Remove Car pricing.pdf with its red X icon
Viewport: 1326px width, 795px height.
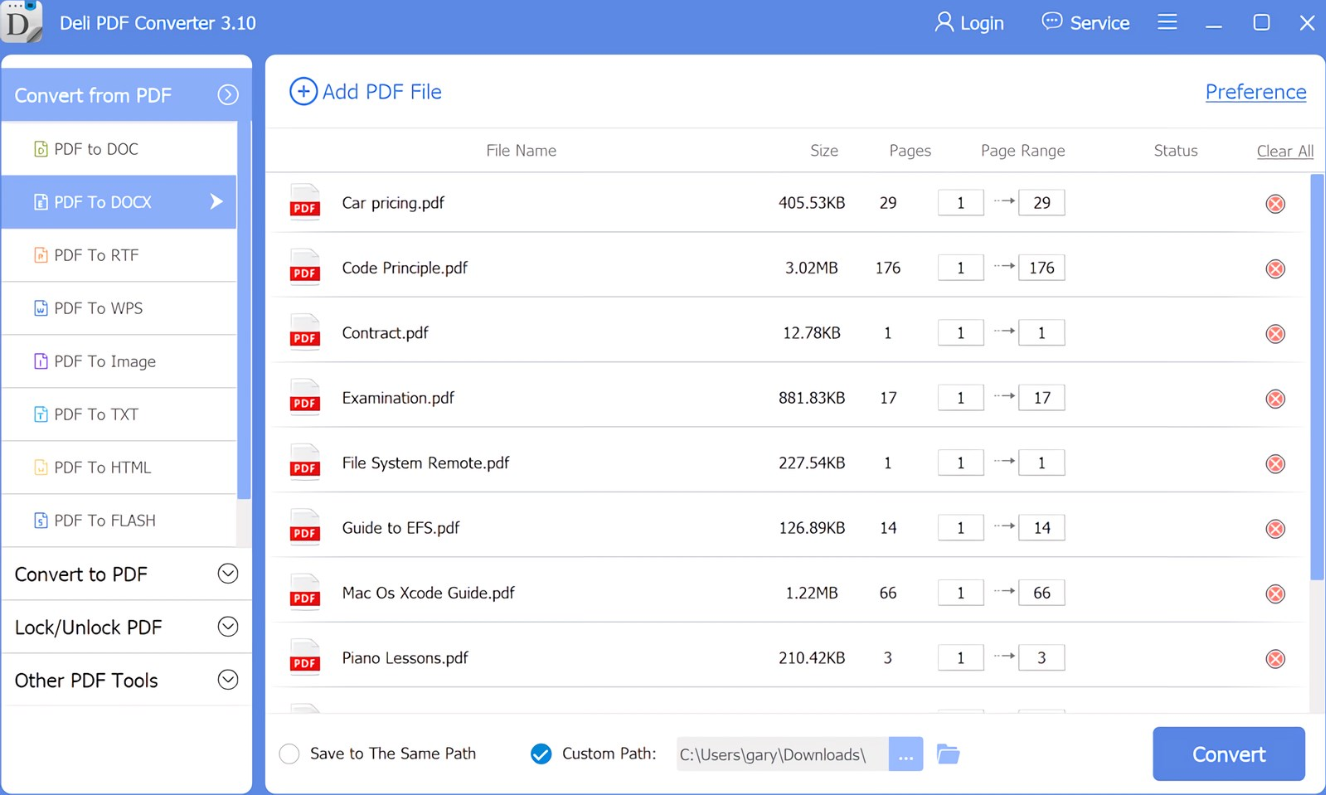tap(1275, 204)
